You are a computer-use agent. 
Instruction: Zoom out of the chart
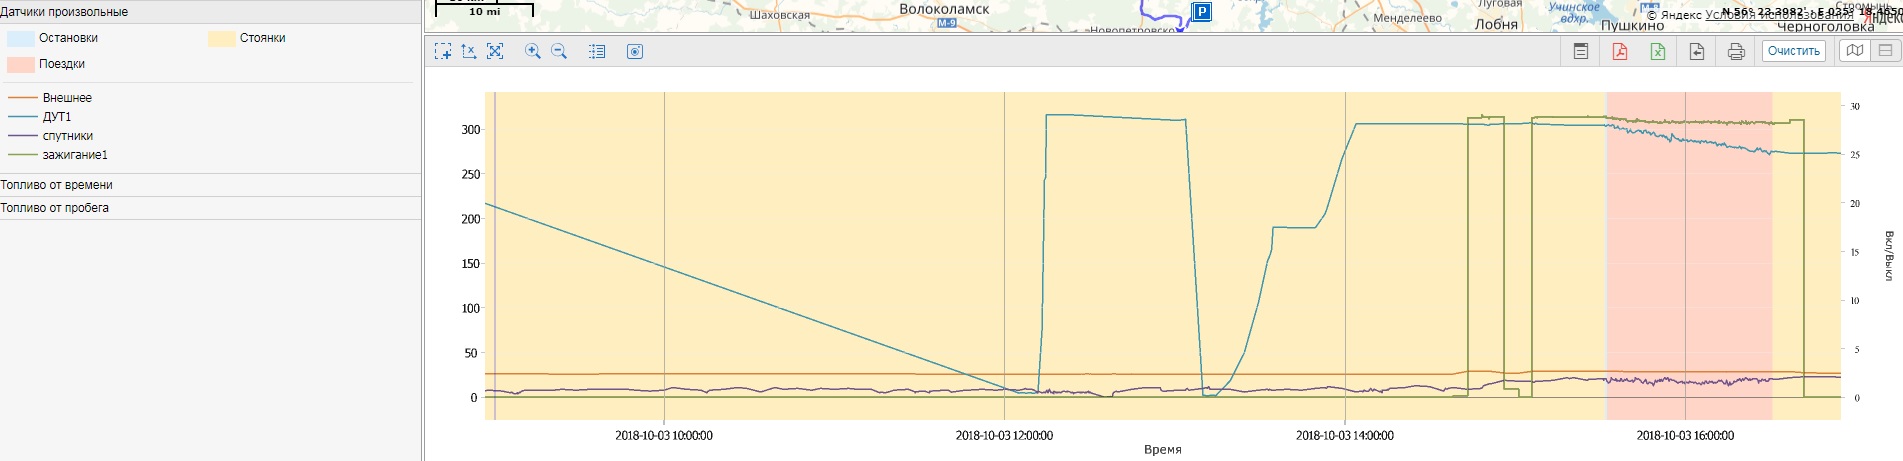pyautogui.click(x=559, y=51)
